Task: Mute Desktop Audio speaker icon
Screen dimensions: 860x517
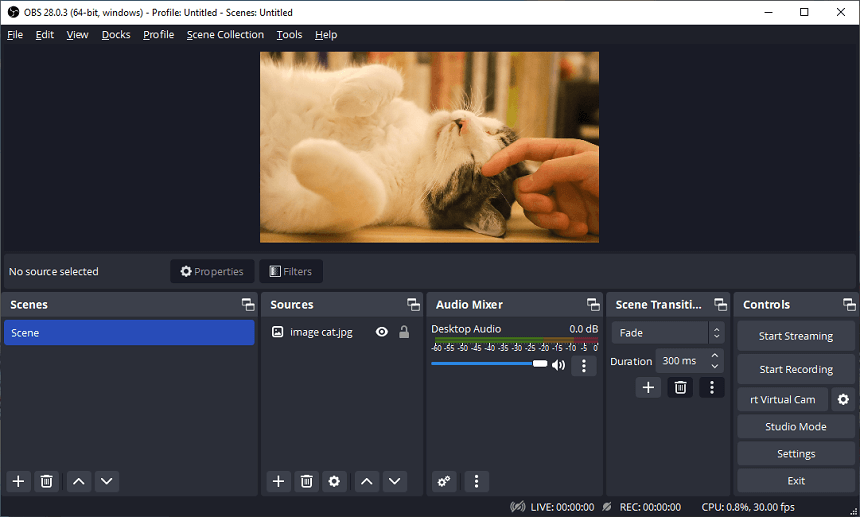Action: coord(558,365)
